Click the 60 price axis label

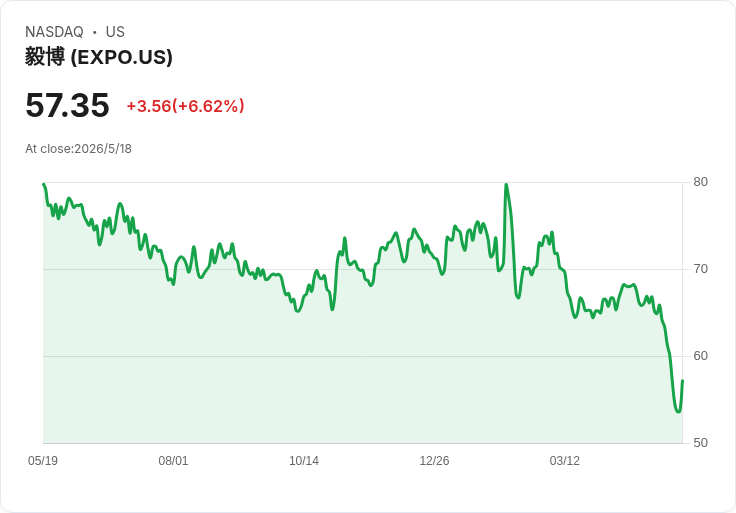click(x=700, y=356)
